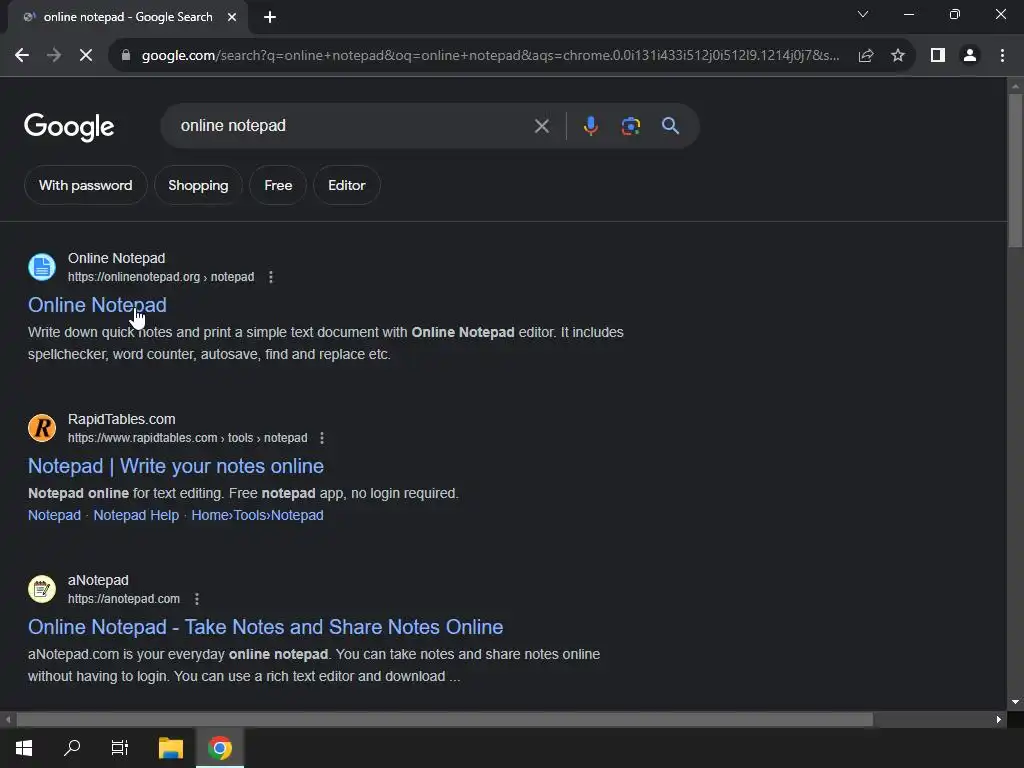1024x768 pixels.
Task: Click the forward navigation arrow
Action: [54, 56]
